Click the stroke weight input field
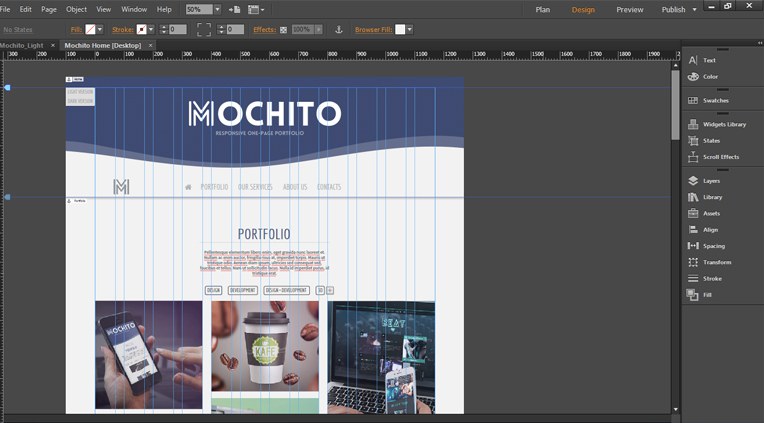Image resolution: width=764 pixels, height=423 pixels. 178,30
